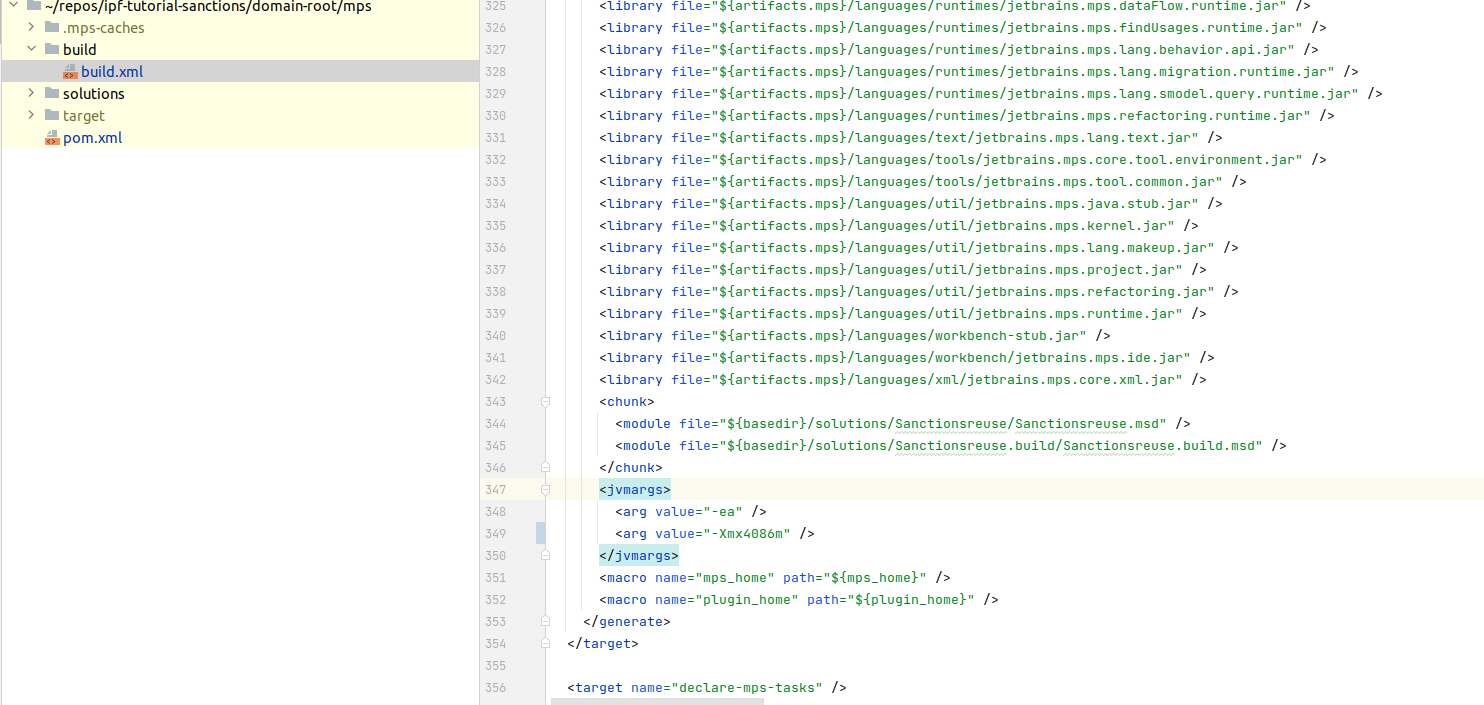
Task: Expand the solutions folder
Action: [31, 93]
